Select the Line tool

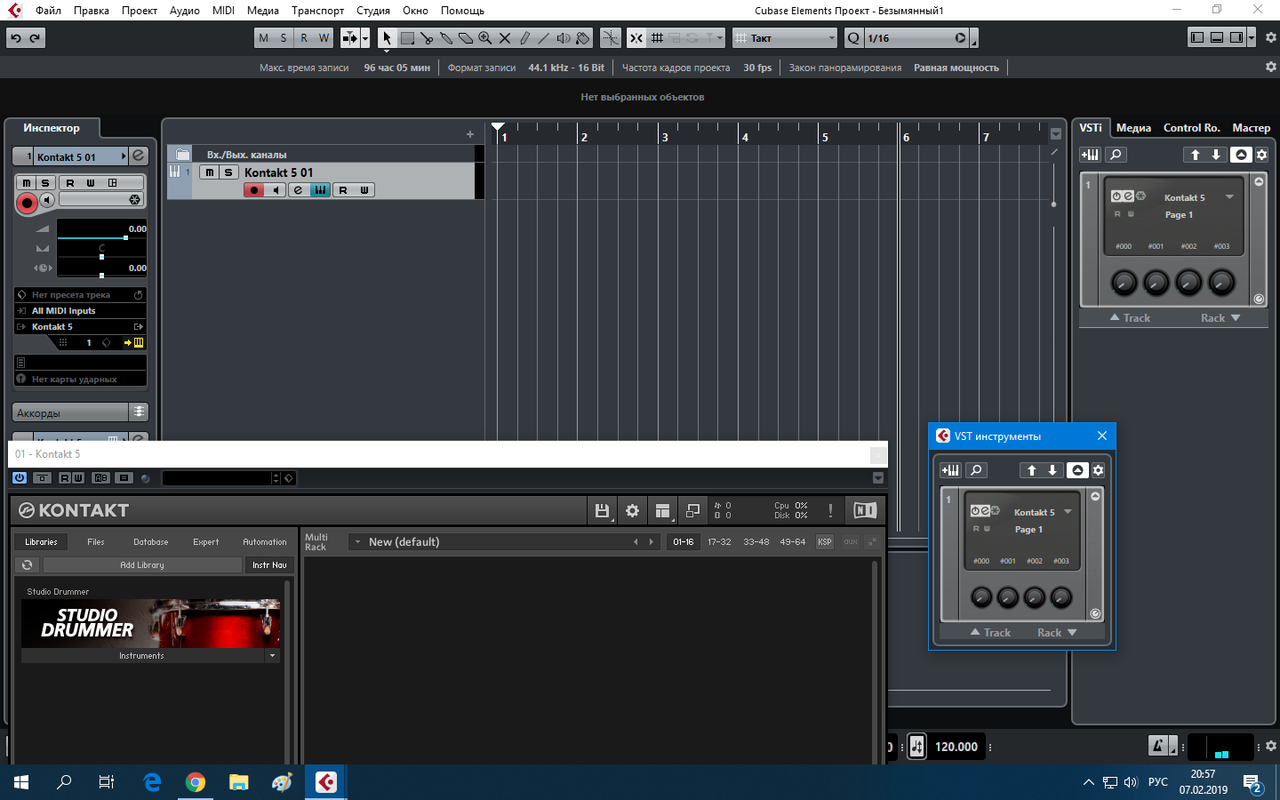[x=543, y=38]
